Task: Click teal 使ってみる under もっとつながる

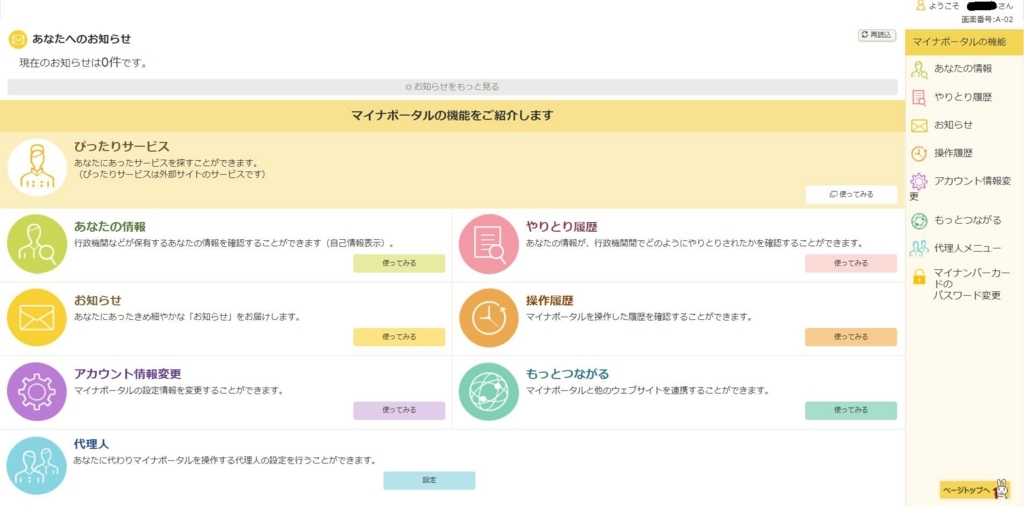Action: click(851, 411)
